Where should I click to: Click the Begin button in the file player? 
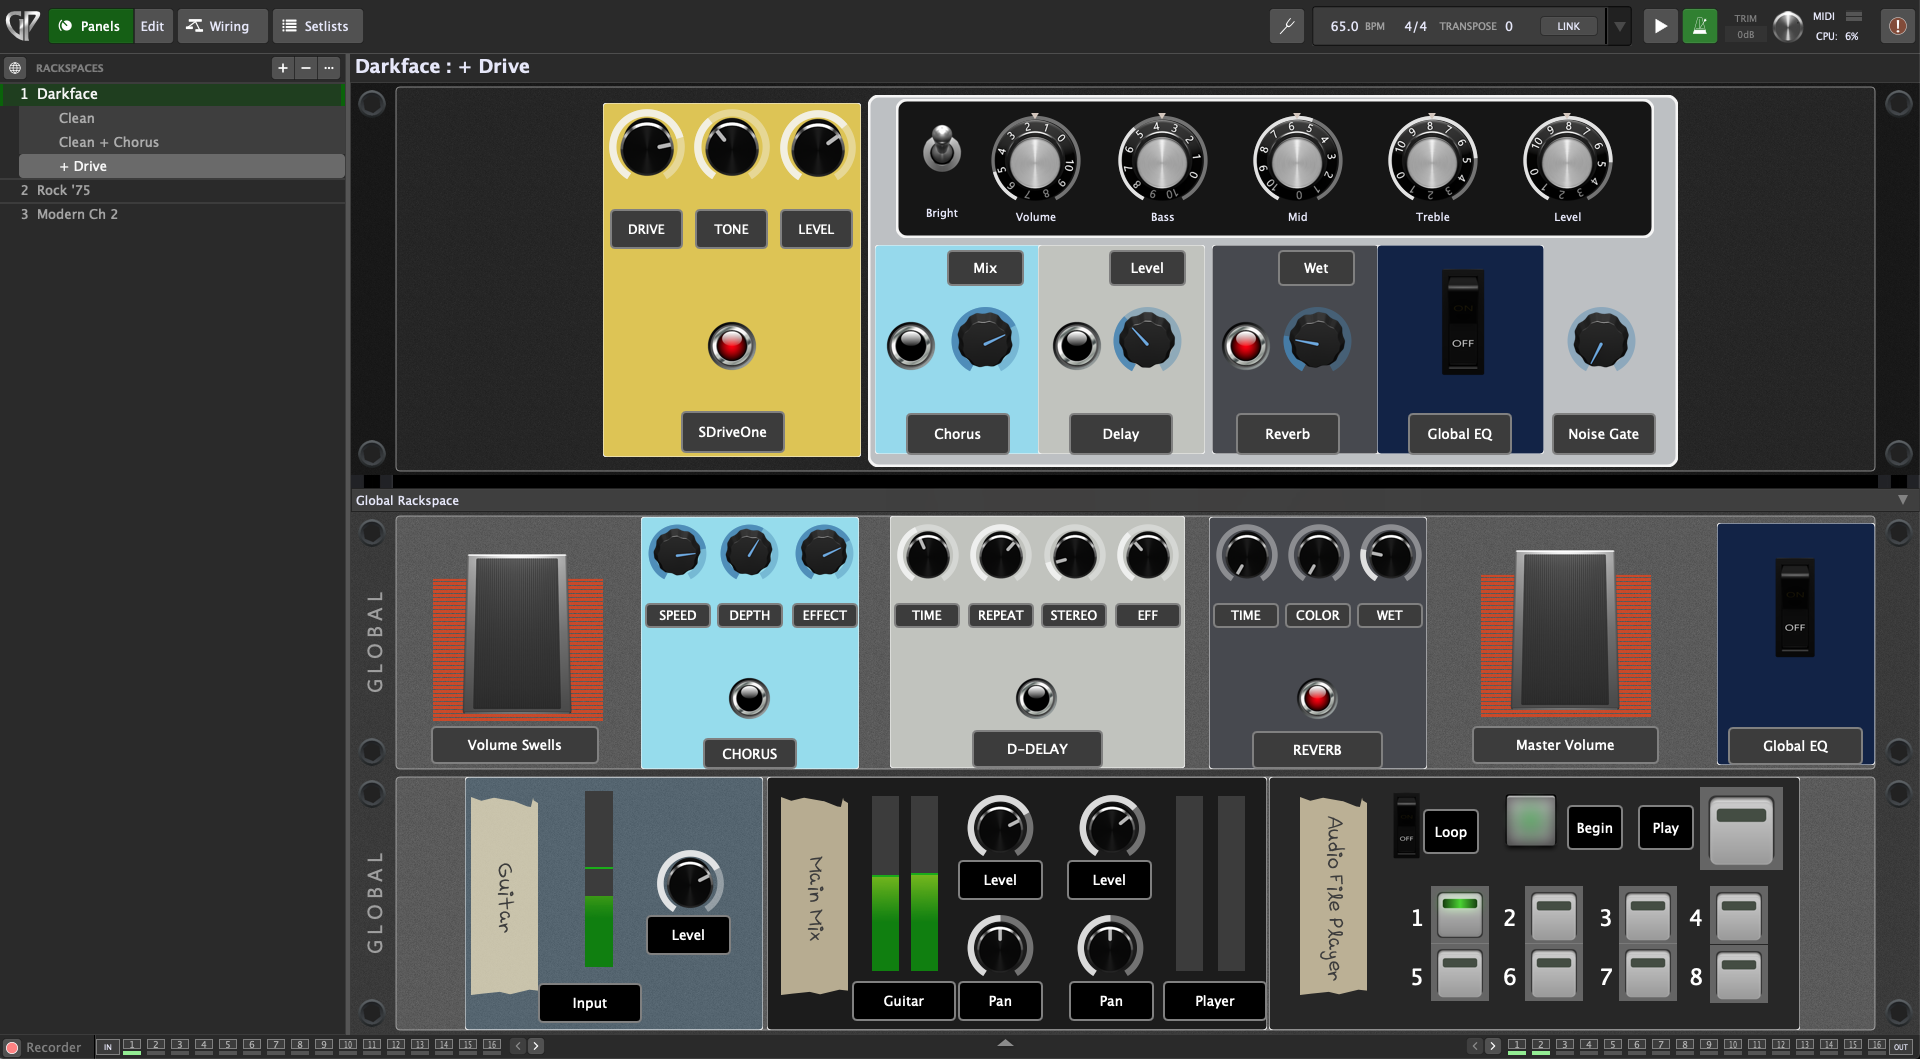[x=1594, y=828]
